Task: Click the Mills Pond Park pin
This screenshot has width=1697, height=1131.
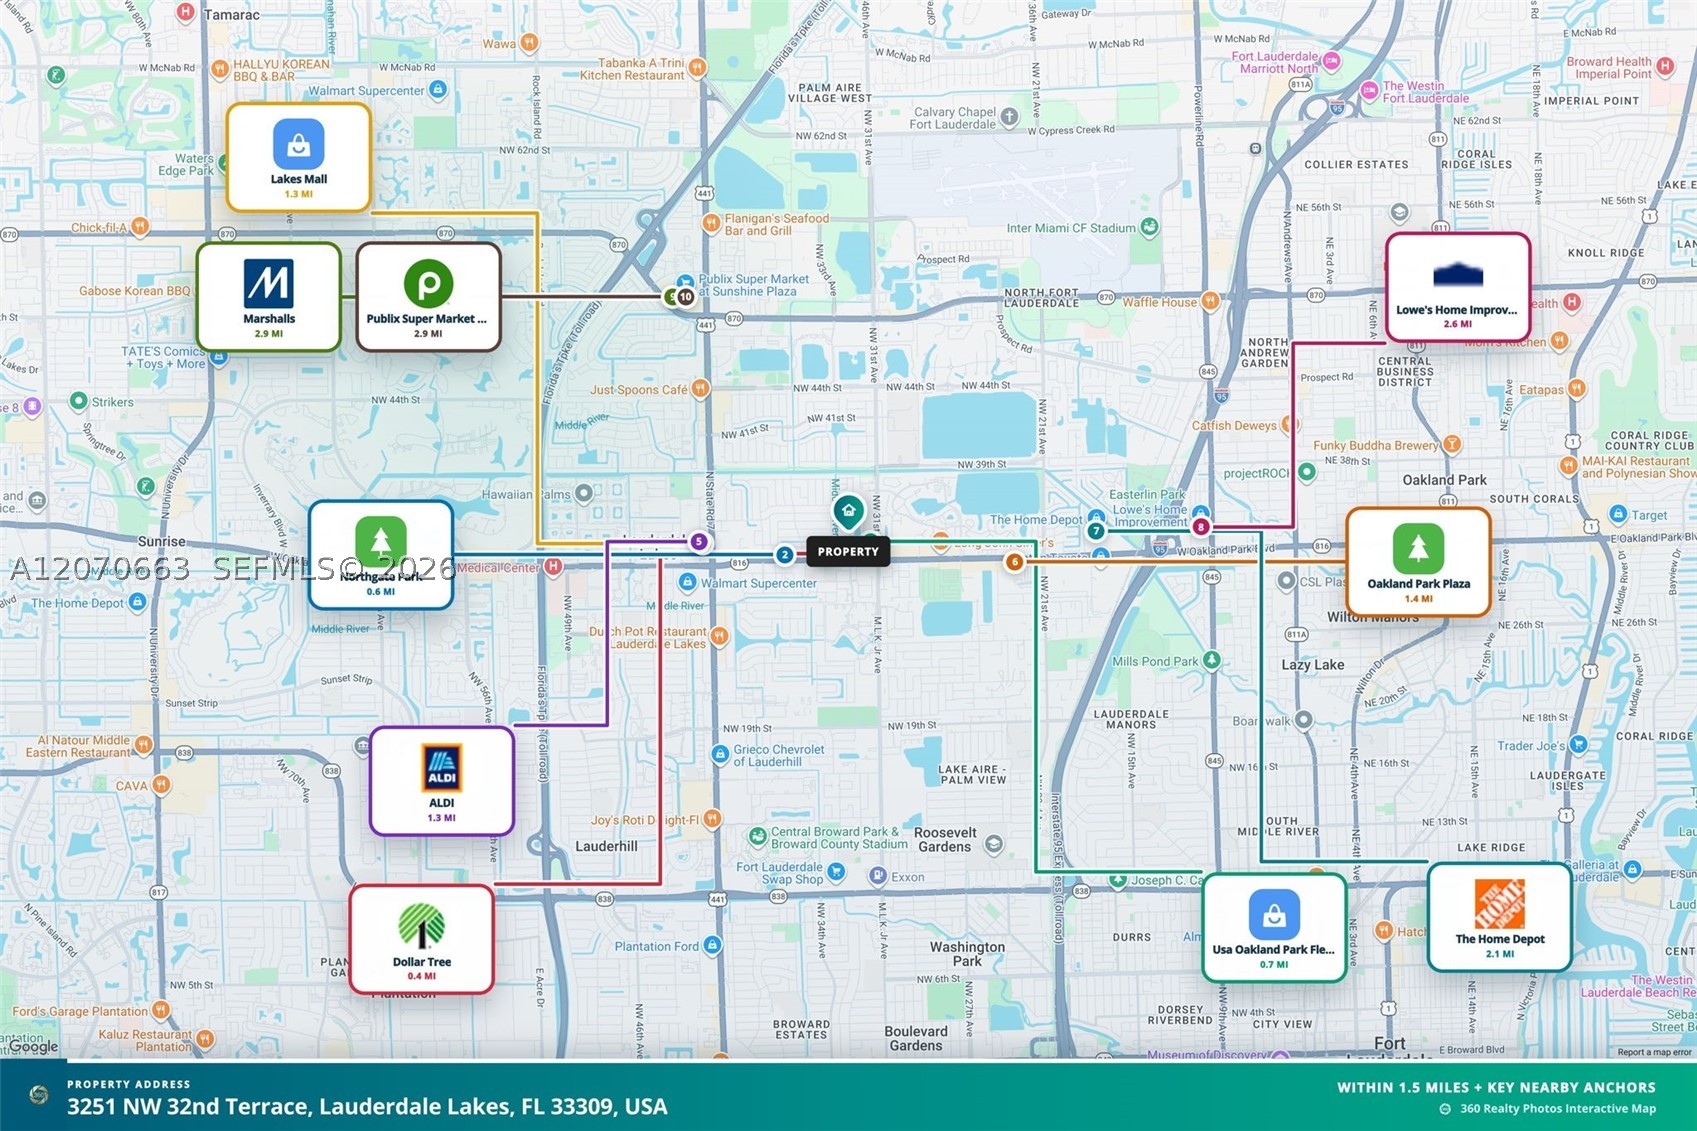Action: [x=1212, y=660]
